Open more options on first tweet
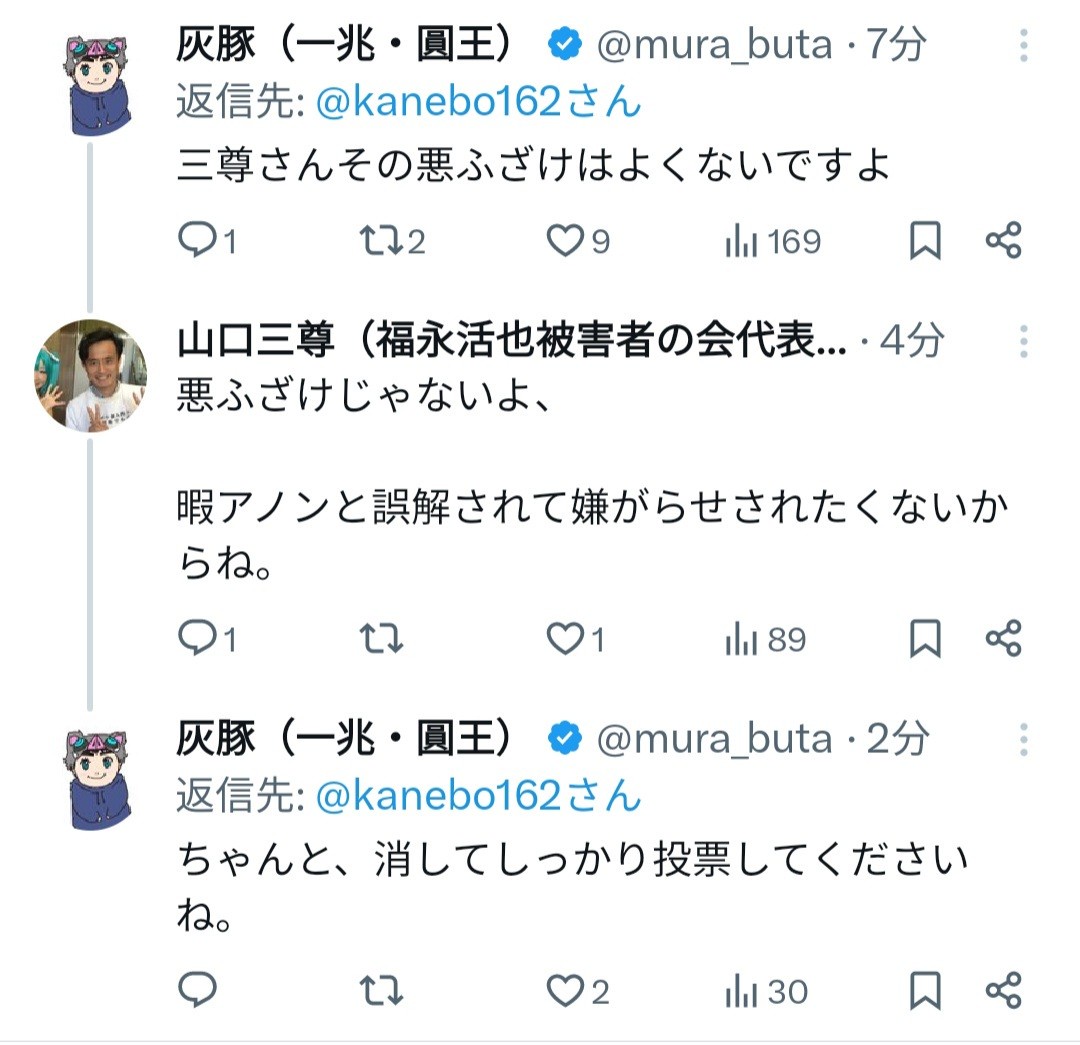The width and height of the screenshot is (1080, 1045). tap(1024, 45)
